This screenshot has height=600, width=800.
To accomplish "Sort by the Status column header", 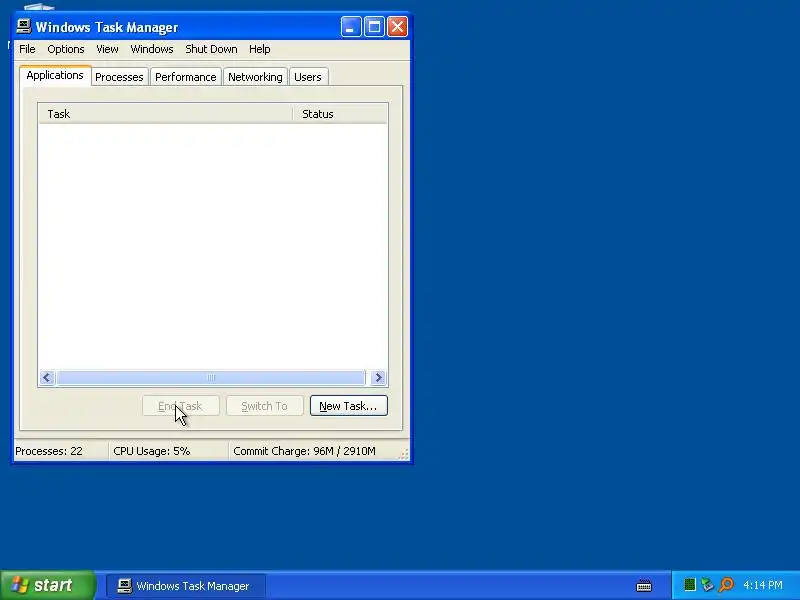I will pos(340,114).
